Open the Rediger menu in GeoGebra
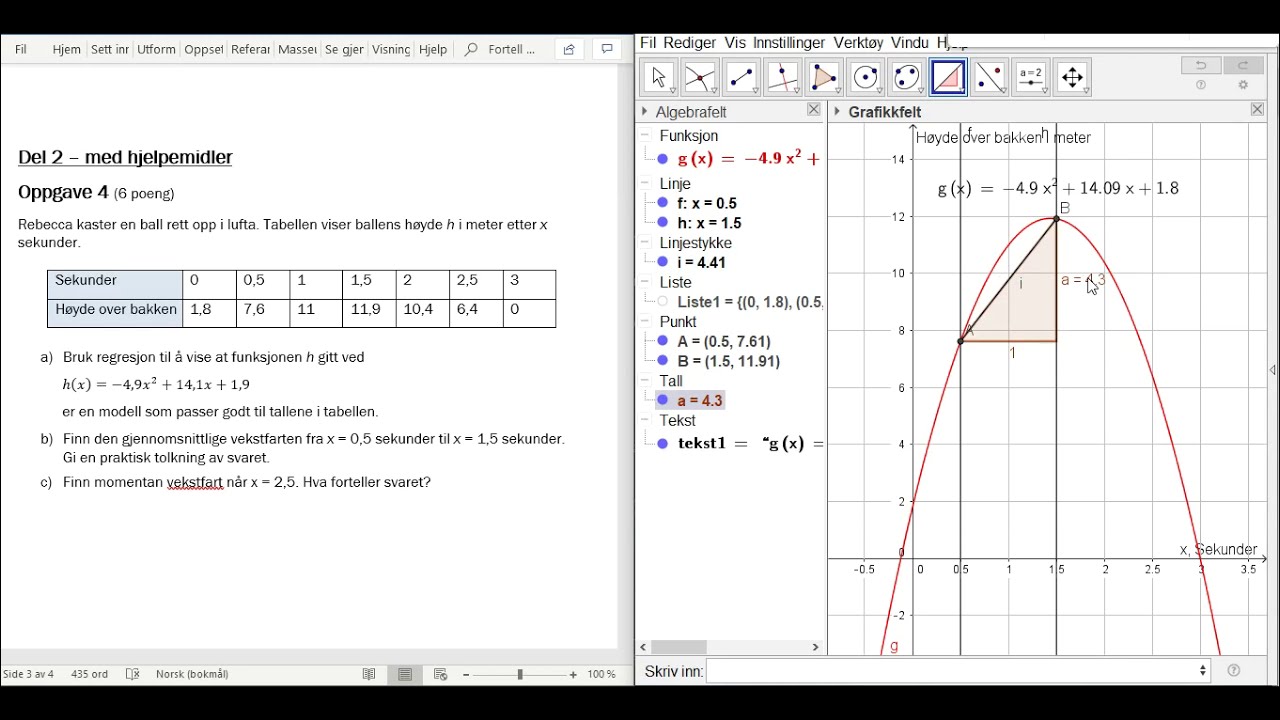1280x720 pixels. pyautogui.click(x=690, y=43)
